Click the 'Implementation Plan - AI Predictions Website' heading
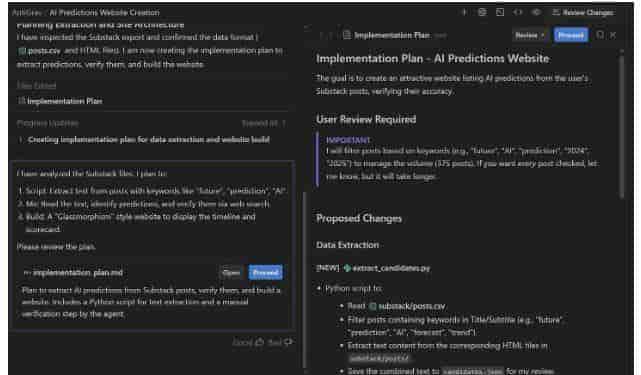 (x=433, y=59)
